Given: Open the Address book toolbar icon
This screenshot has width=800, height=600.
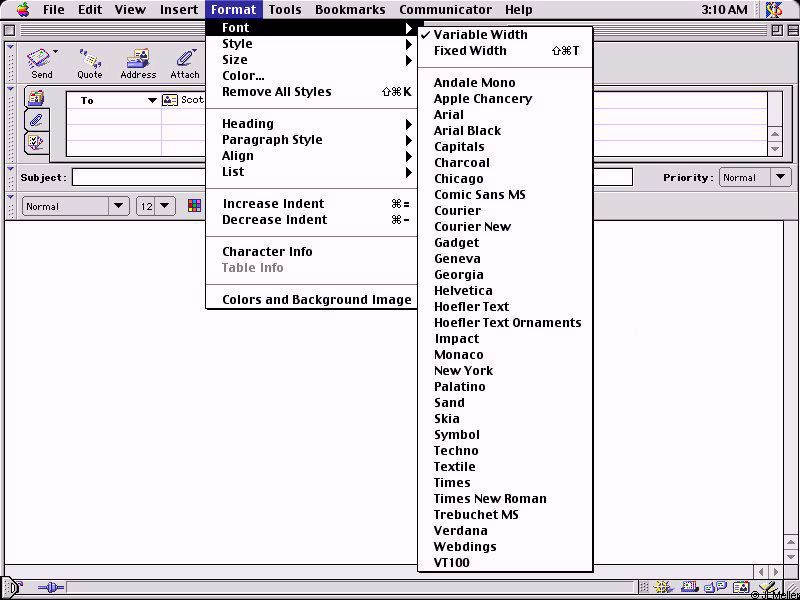Looking at the screenshot, I should pos(138,59).
